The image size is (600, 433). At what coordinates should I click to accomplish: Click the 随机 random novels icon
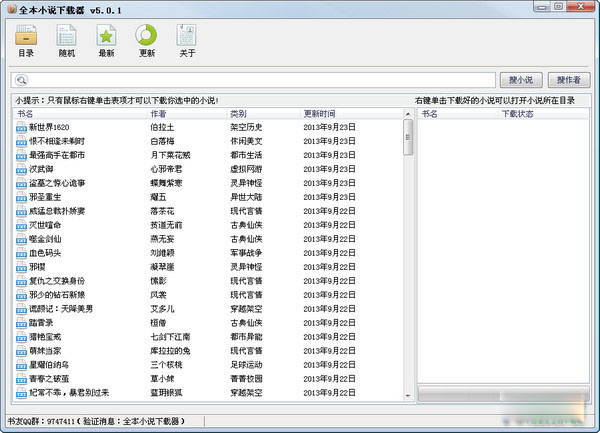point(66,40)
